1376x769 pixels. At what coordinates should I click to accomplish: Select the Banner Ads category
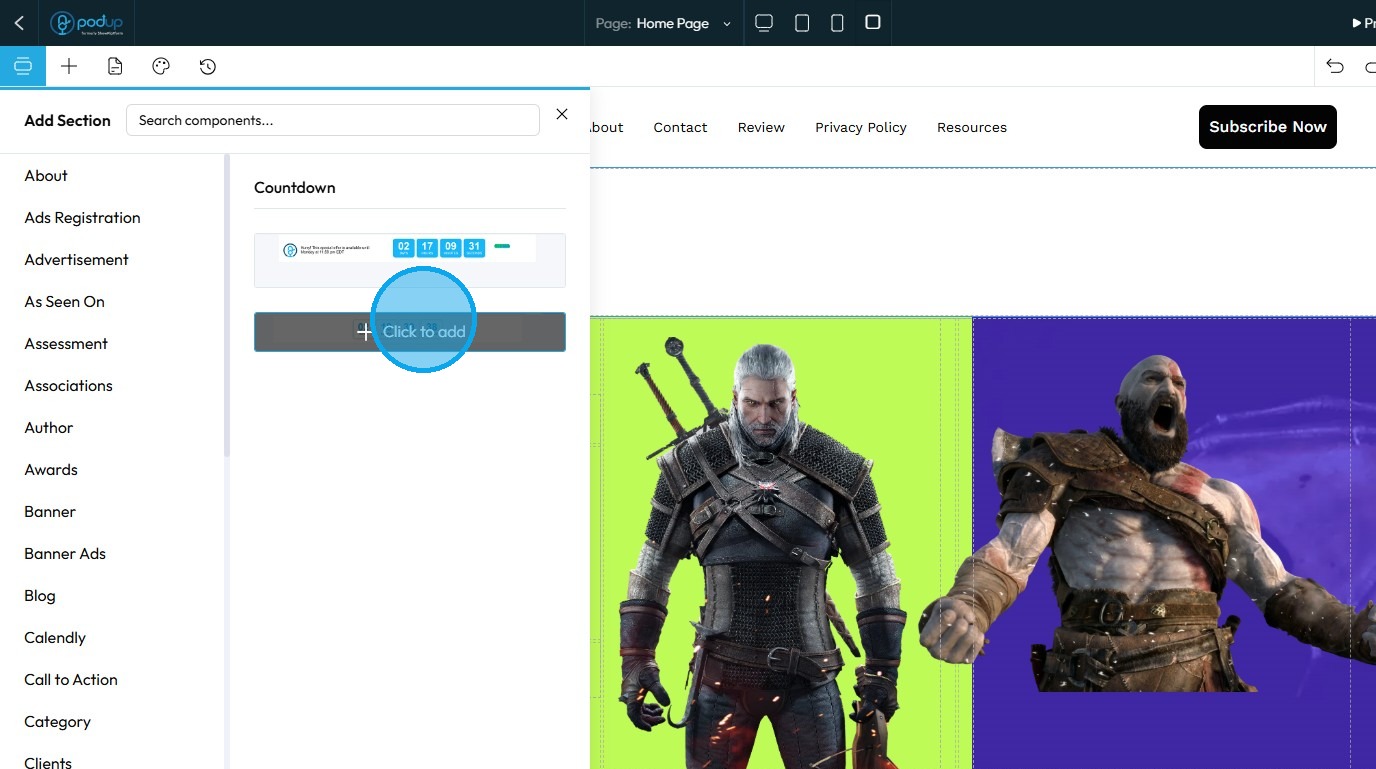pyautogui.click(x=65, y=553)
